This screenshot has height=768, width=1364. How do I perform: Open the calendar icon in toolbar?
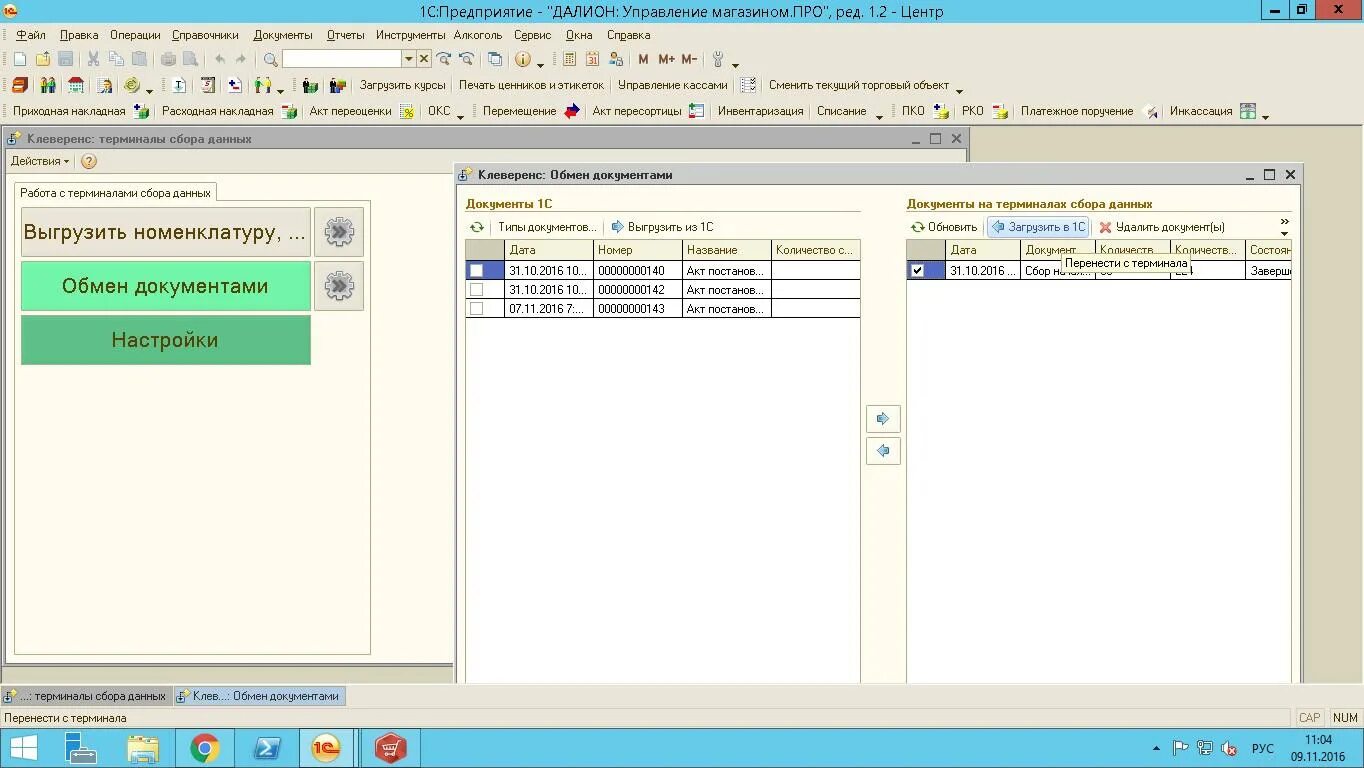pyautogui.click(x=593, y=59)
